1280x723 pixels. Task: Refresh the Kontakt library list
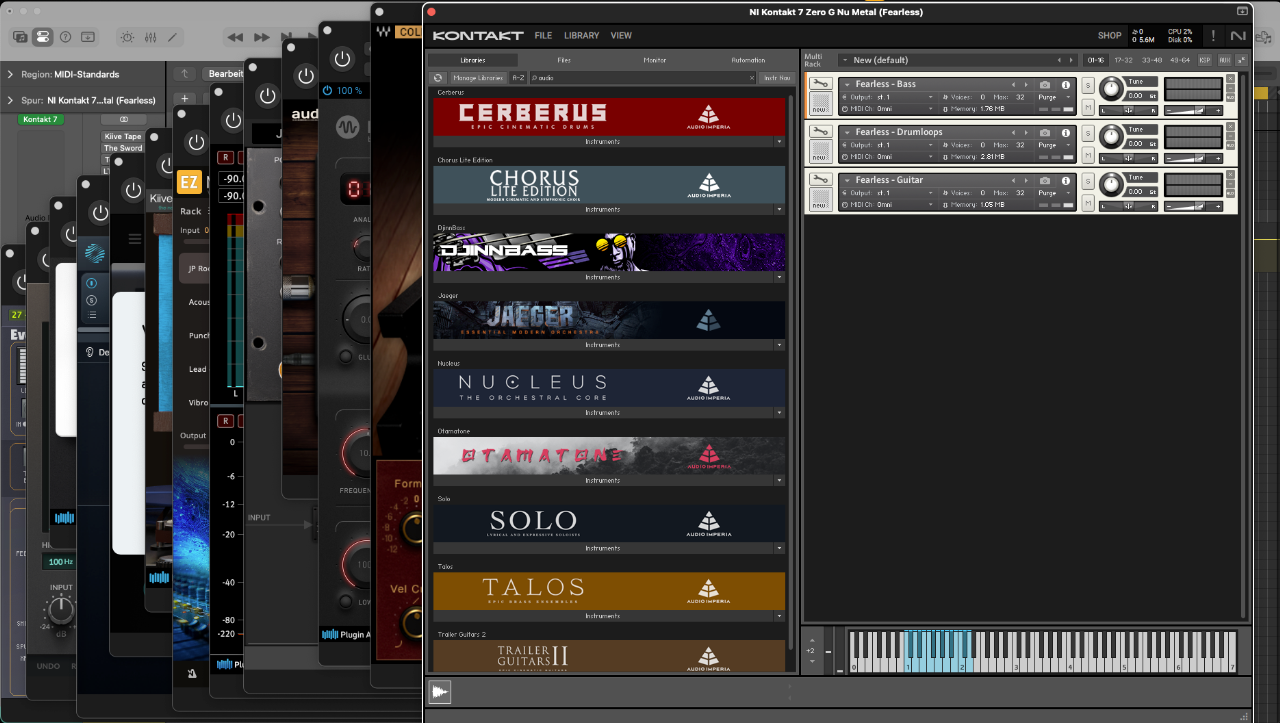[x=438, y=77]
